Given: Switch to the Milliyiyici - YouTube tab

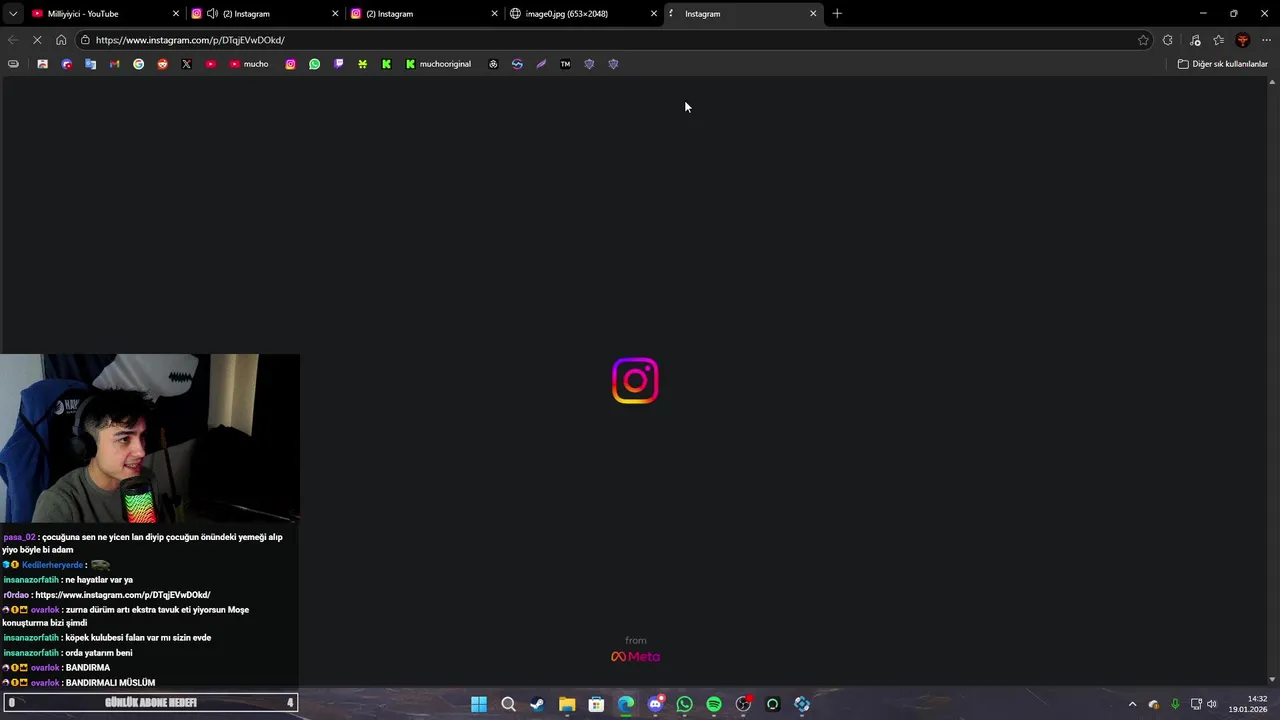Looking at the screenshot, I should pyautogui.click(x=103, y=14).
